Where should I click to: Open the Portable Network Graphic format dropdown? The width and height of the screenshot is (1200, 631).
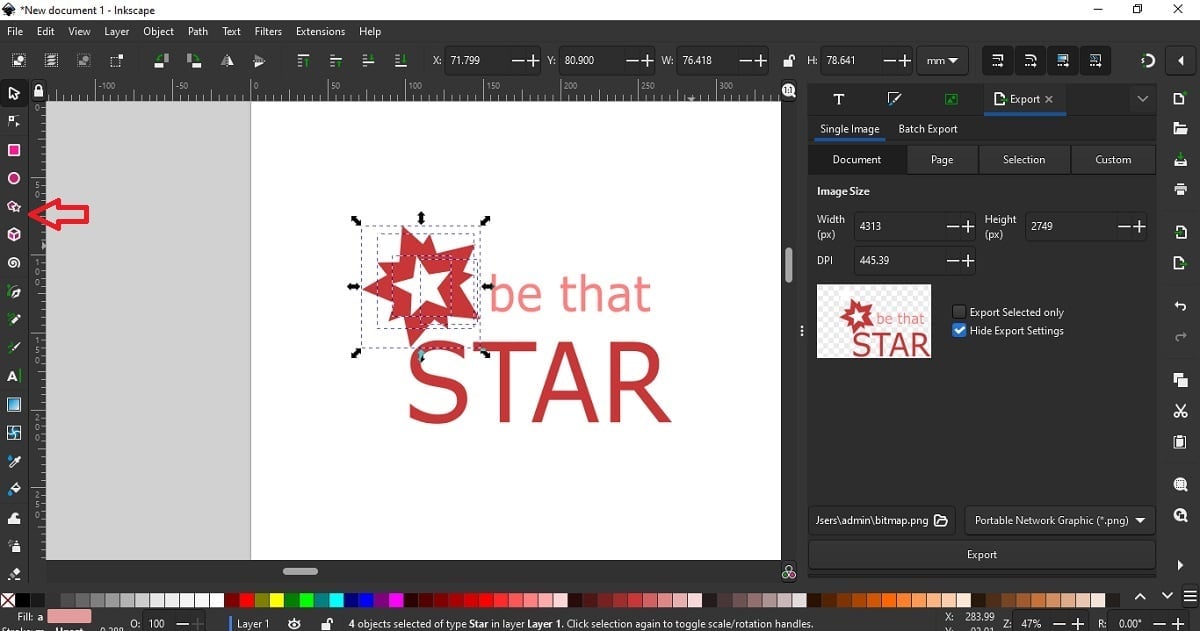1059,520
